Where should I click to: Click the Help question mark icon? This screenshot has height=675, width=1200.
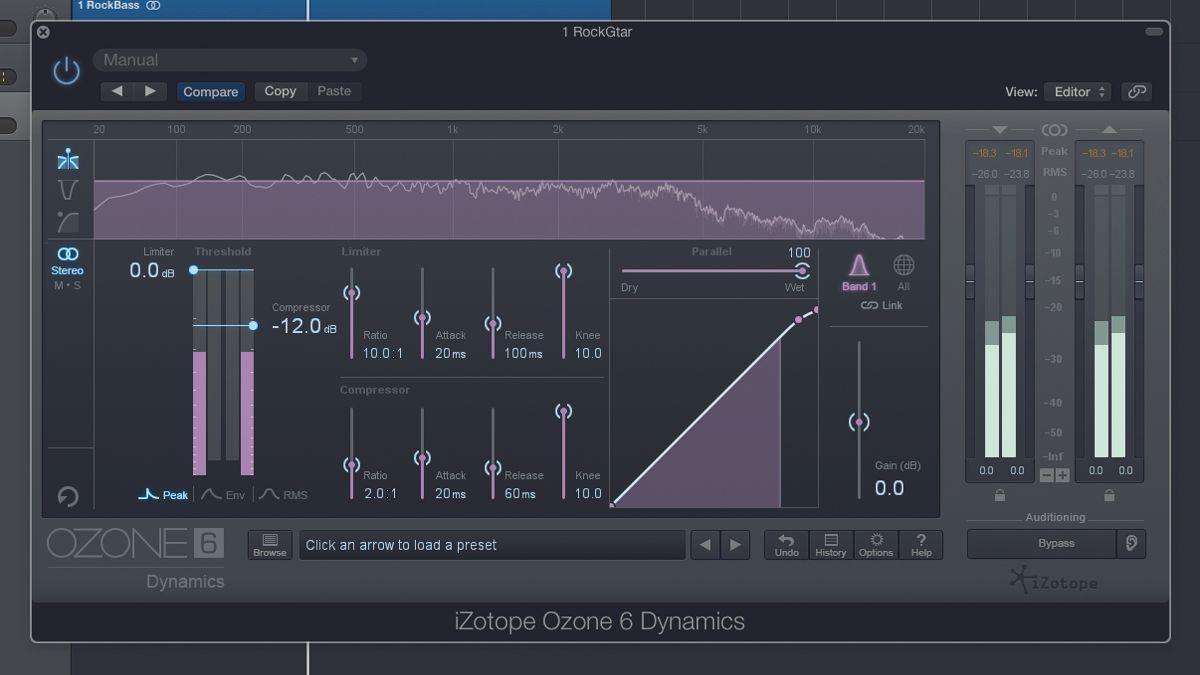[x=921, y=545]
